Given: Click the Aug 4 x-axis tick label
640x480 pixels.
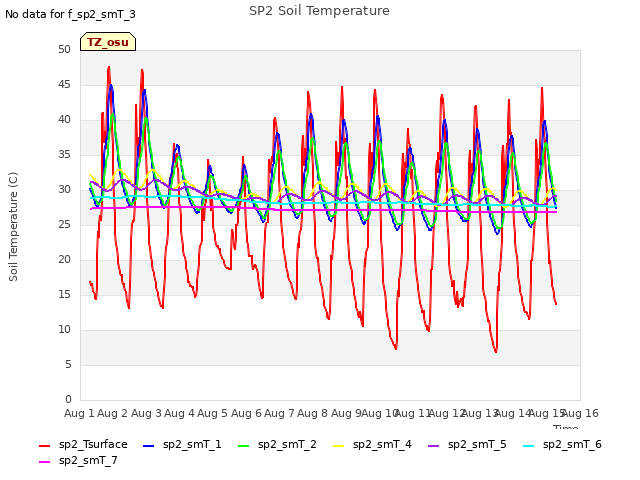Looking at the screenshot, I should [179, 413].
